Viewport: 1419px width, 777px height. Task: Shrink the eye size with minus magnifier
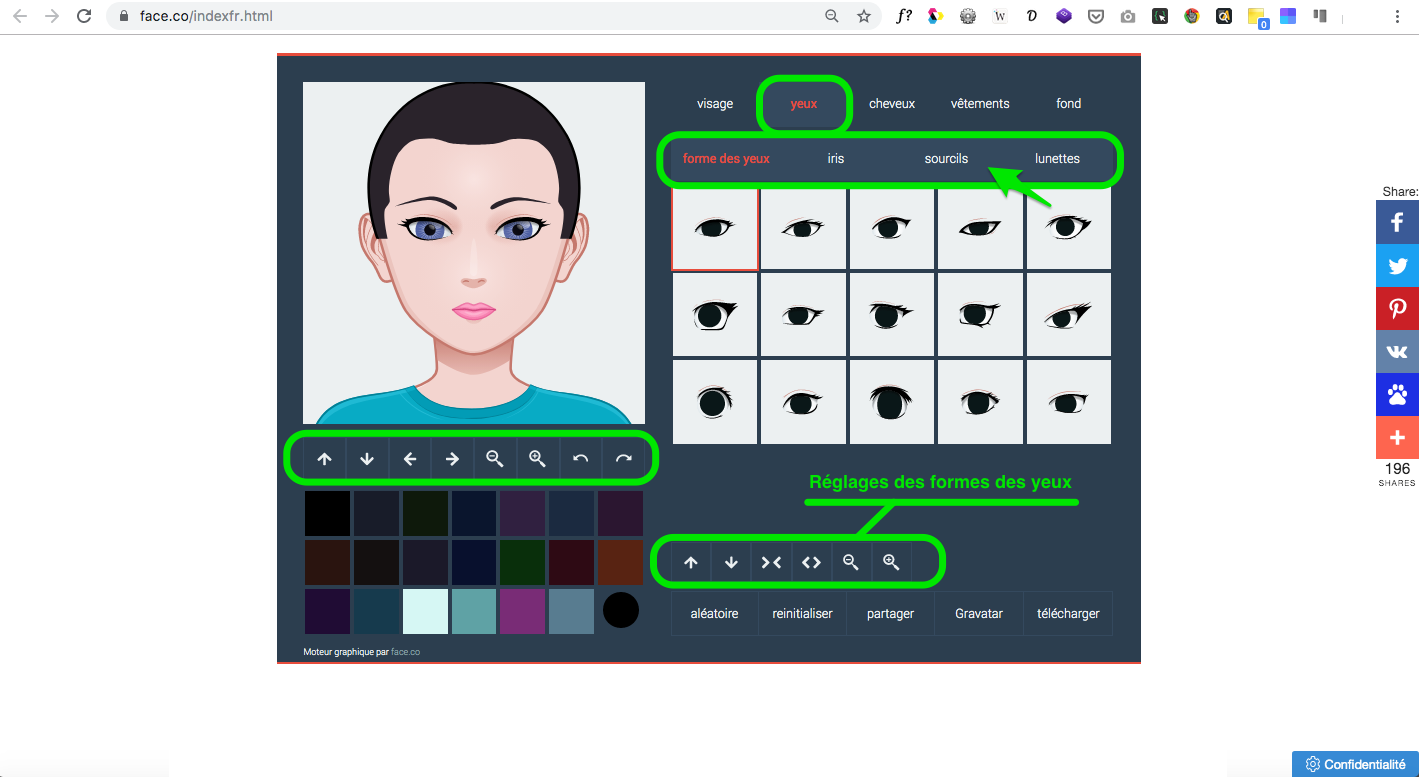click(851, 562)
